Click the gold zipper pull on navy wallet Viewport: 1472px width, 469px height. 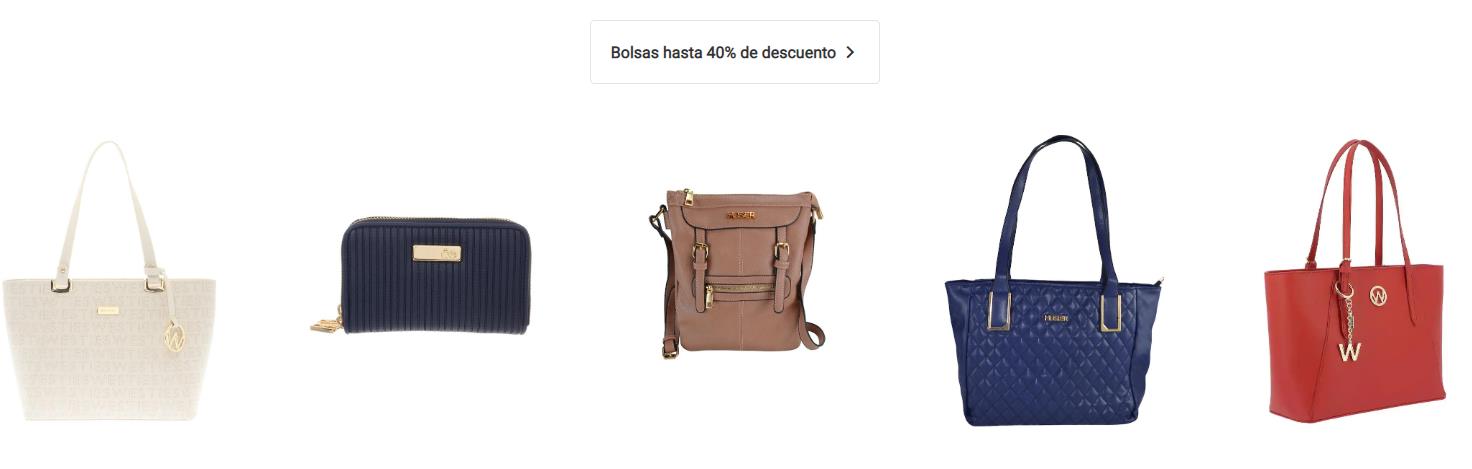point(323,324)
